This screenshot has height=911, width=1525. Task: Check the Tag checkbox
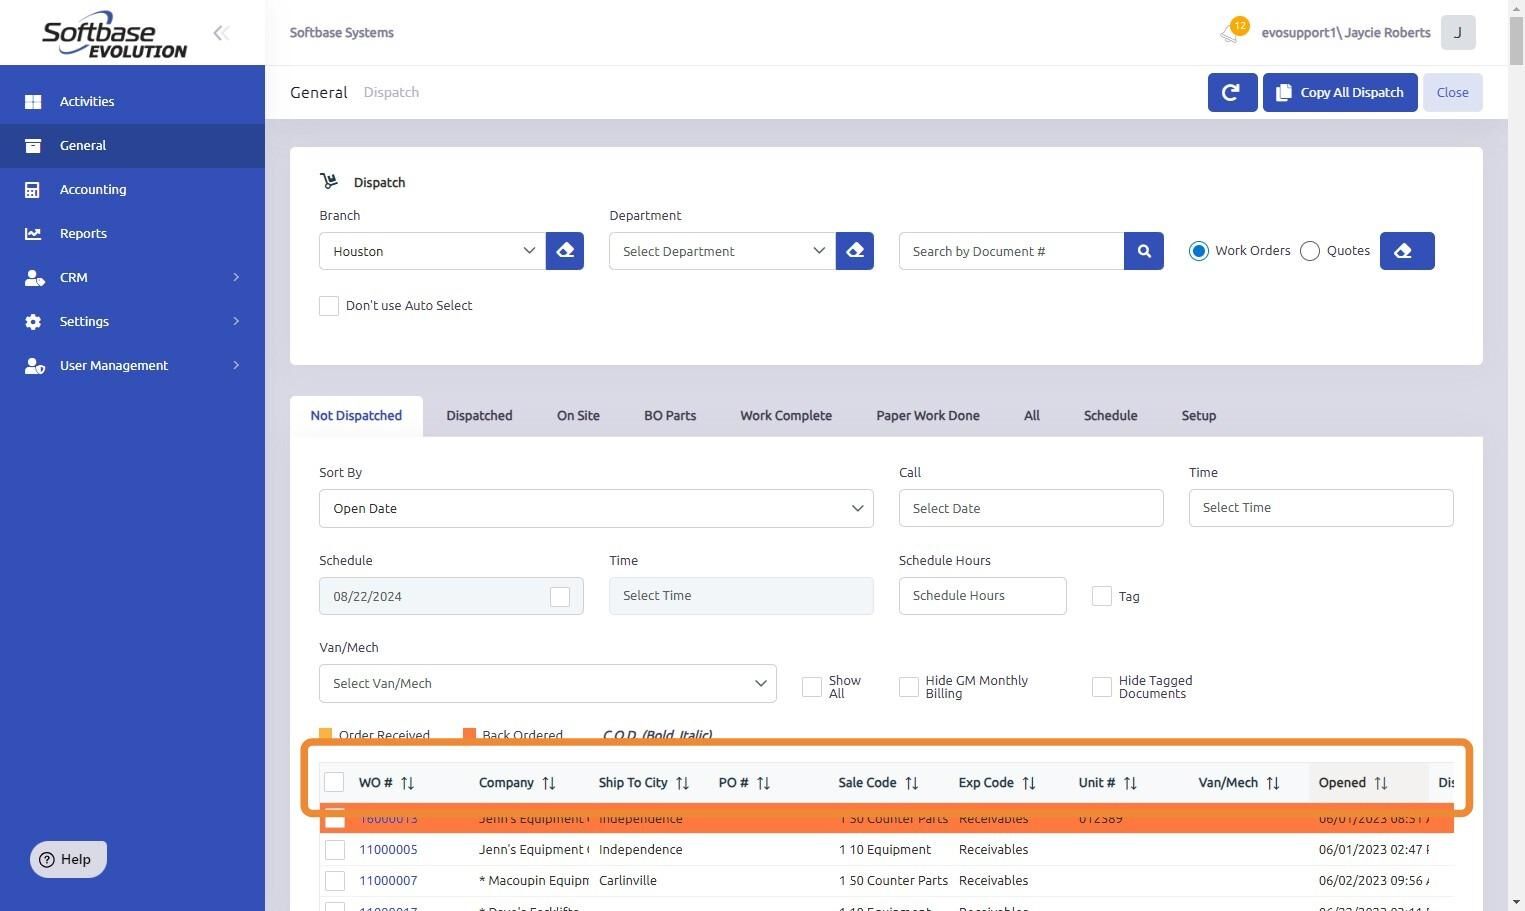coord(1102,596)
